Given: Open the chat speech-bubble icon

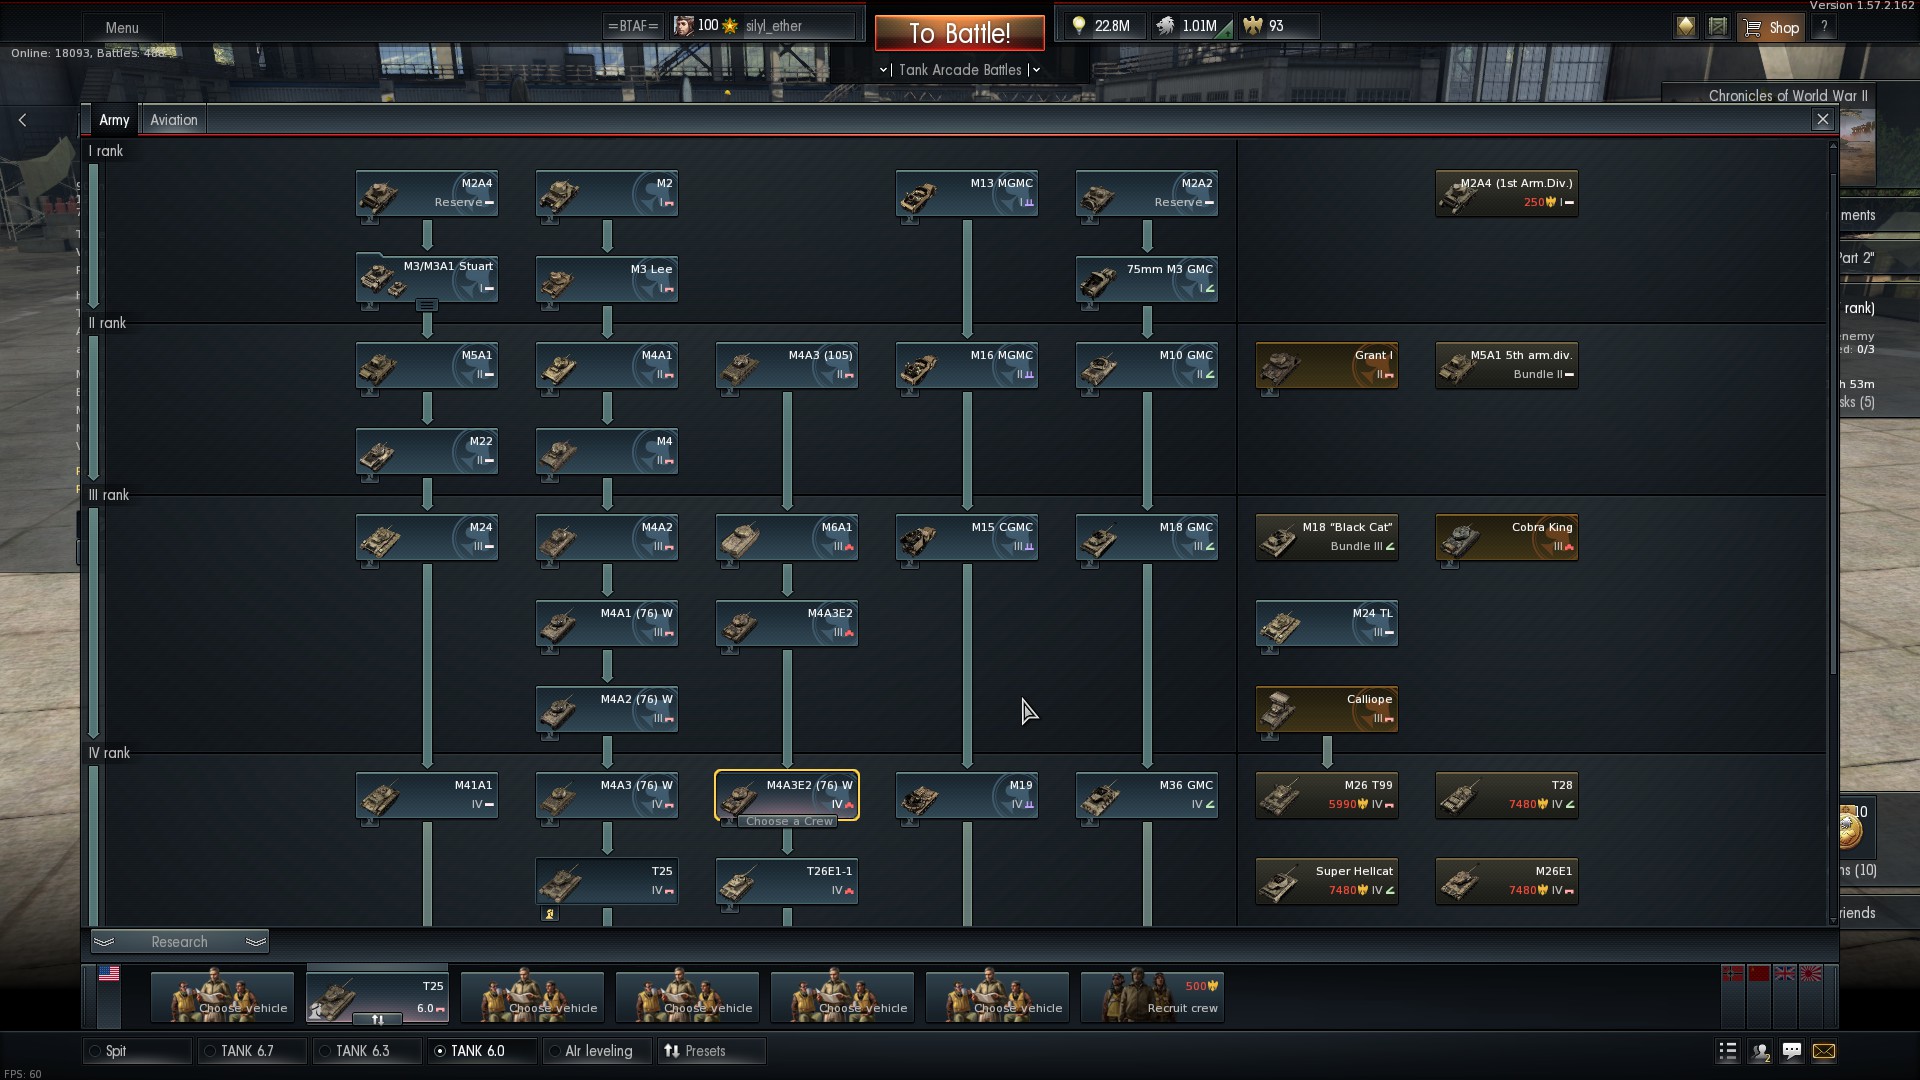Looking at the screenshot, I should (x=1792, y=1051).
